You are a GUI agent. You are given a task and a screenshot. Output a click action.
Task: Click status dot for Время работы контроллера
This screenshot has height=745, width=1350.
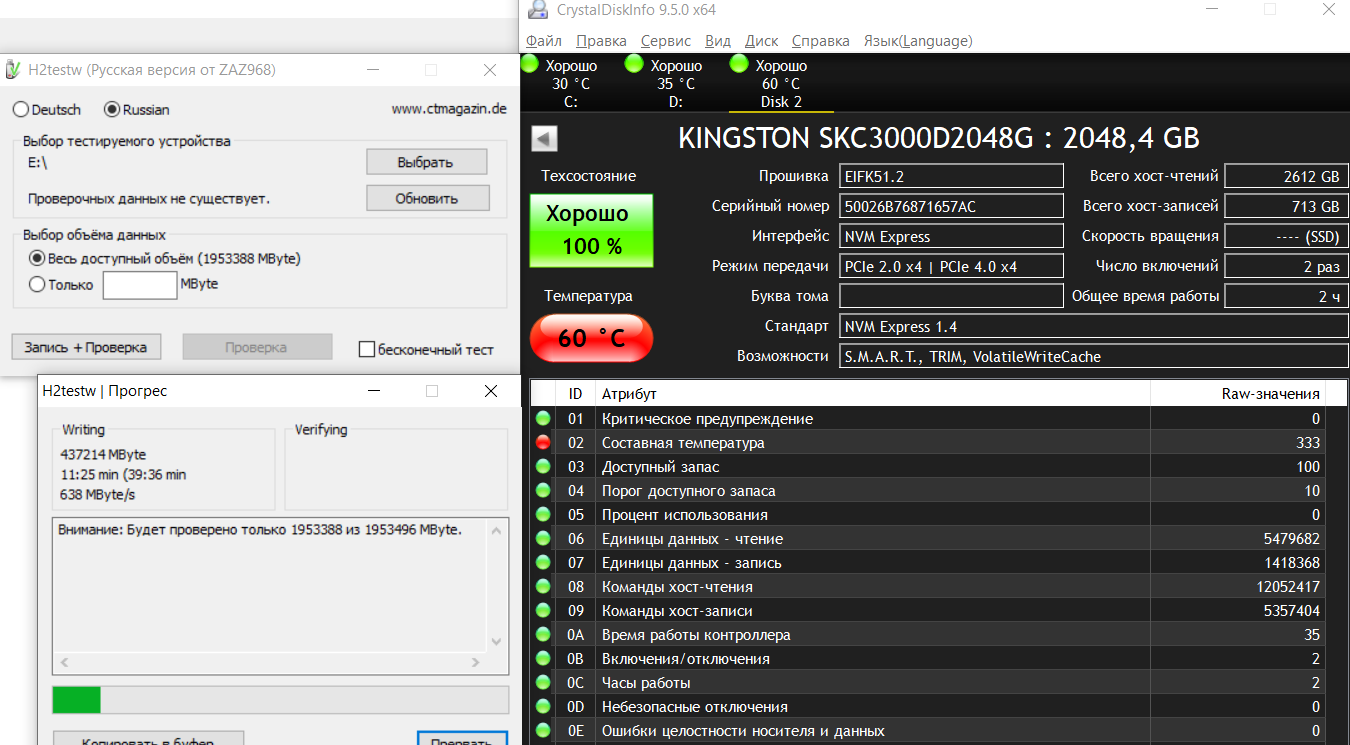(543, 635)
